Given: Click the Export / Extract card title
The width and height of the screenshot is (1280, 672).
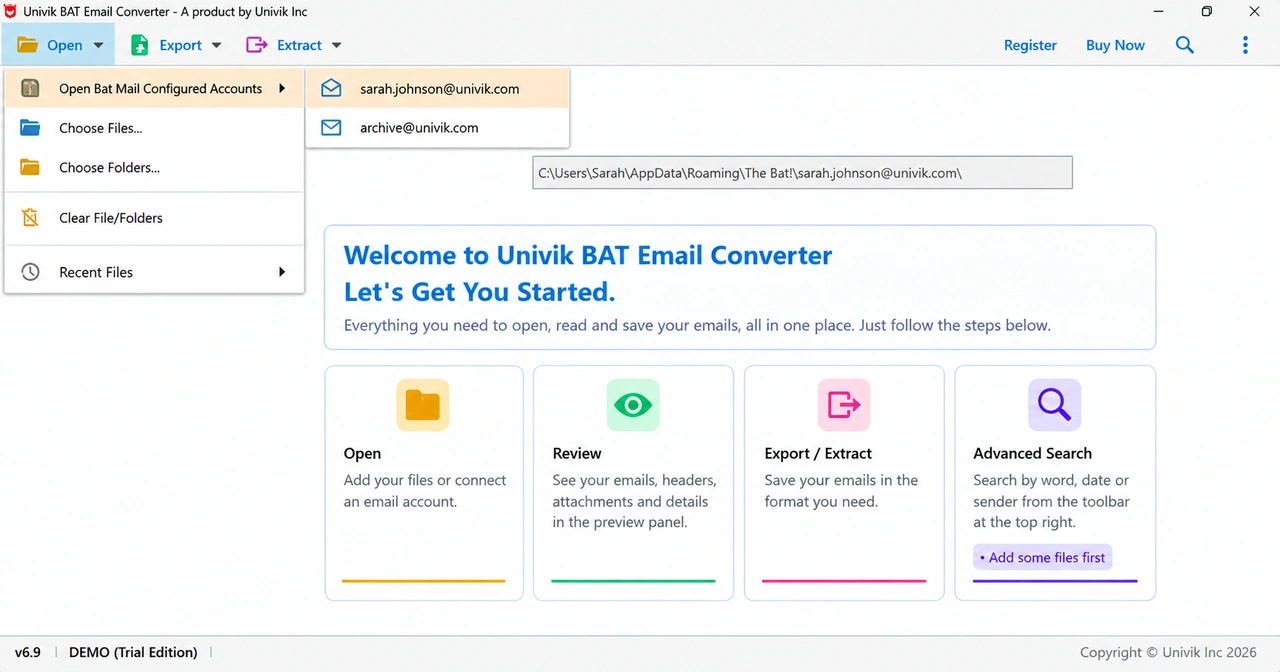Looking at the screenshot, I should (x=818, y=453).
